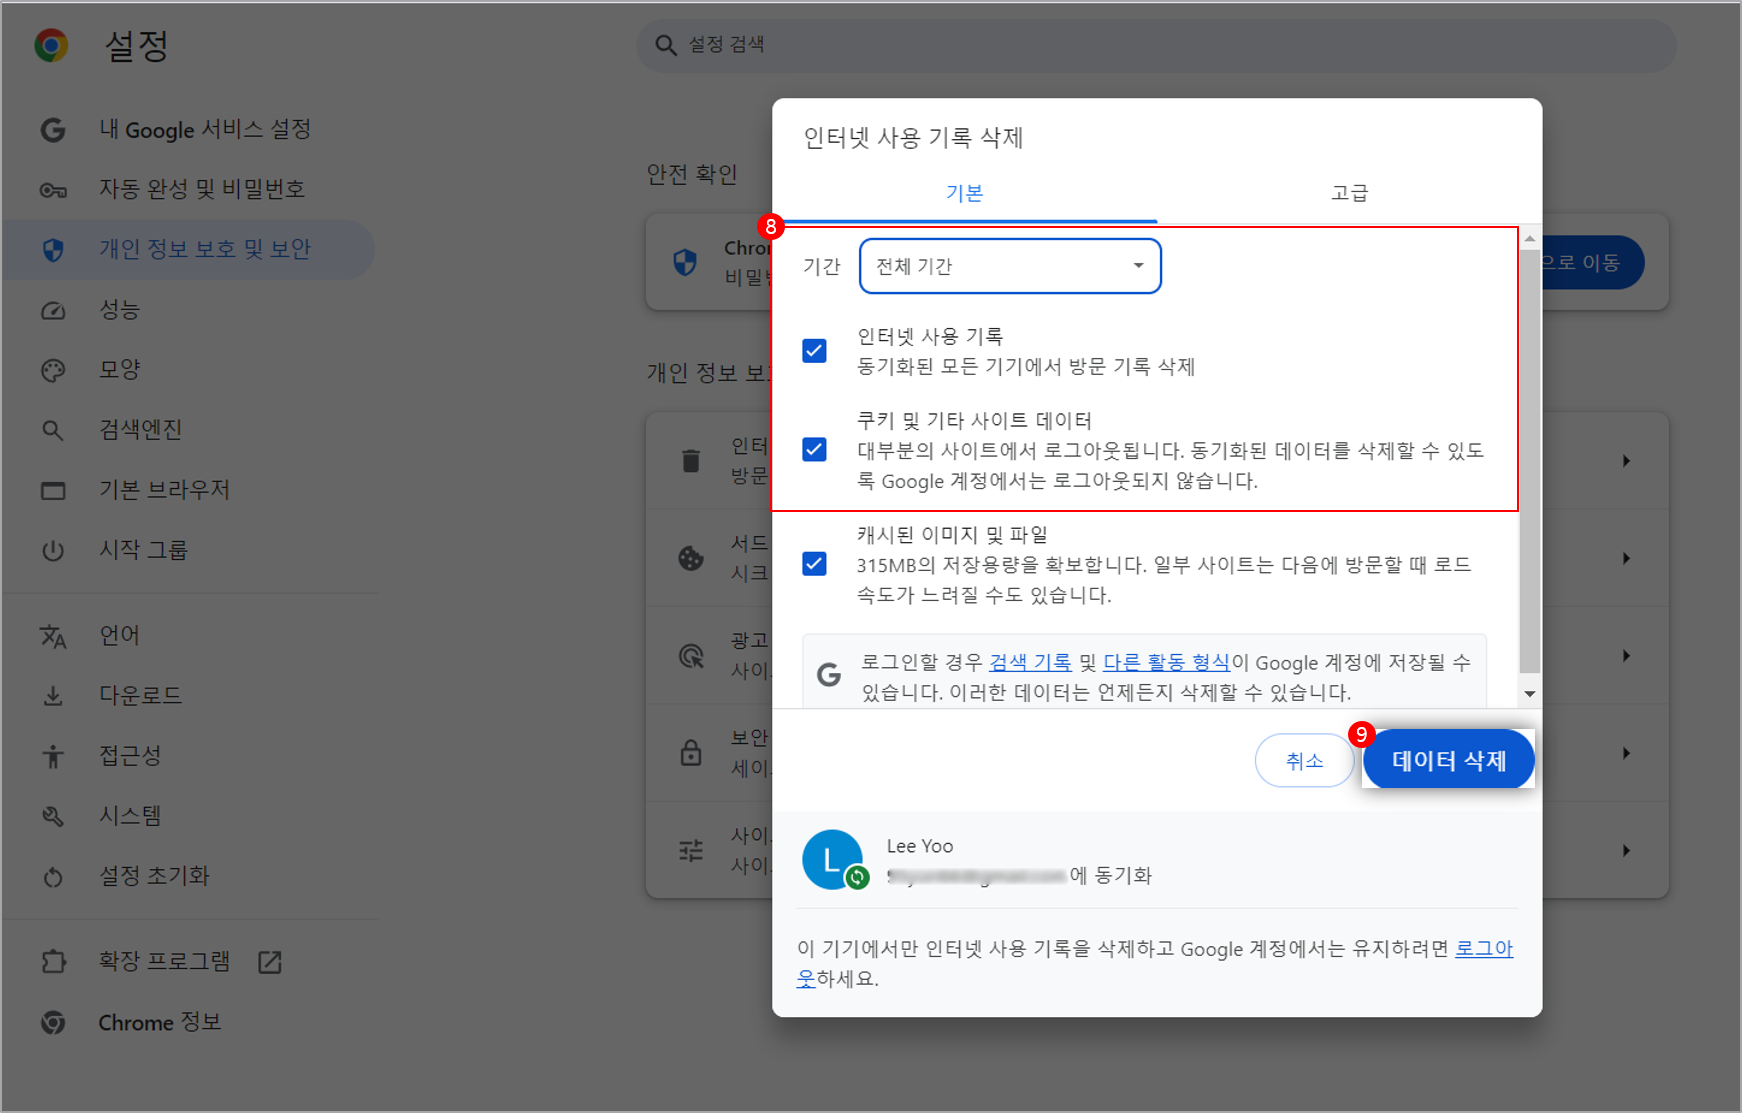Select the 성능 speedometer icon
1742x1113 pixels.
pos(52,309)
